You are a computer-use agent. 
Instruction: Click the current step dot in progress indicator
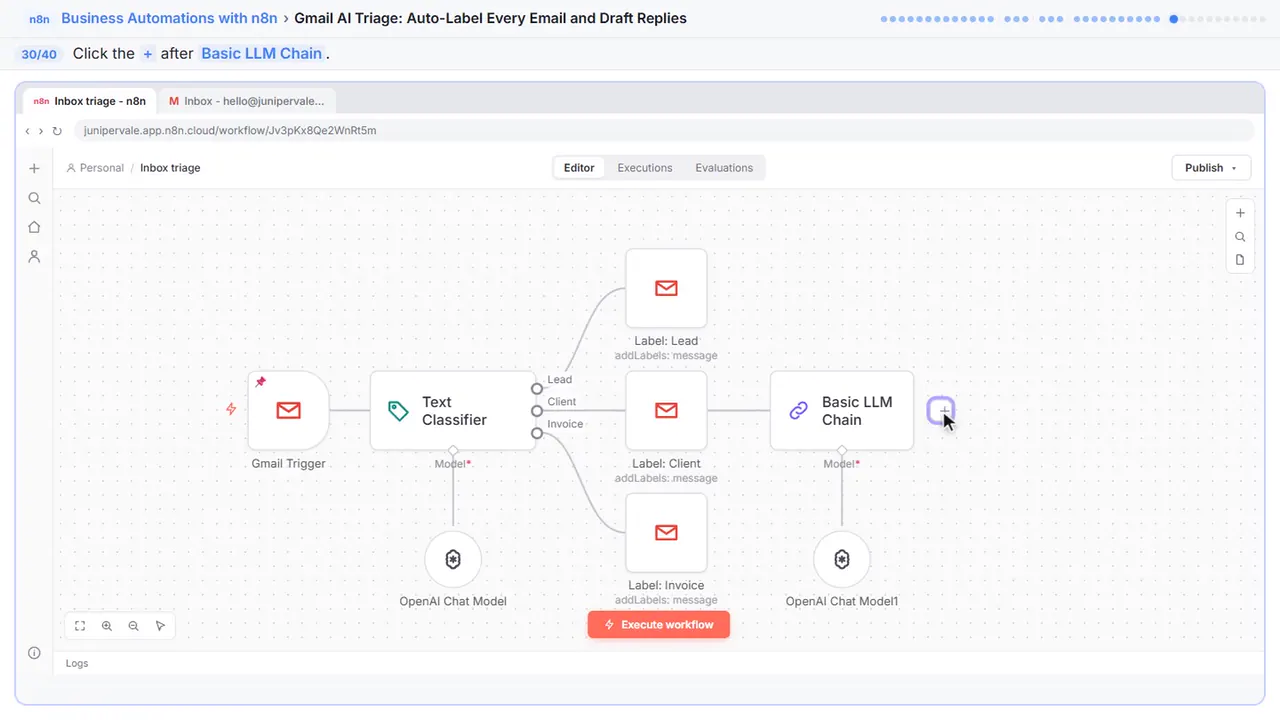point(1174,18)
